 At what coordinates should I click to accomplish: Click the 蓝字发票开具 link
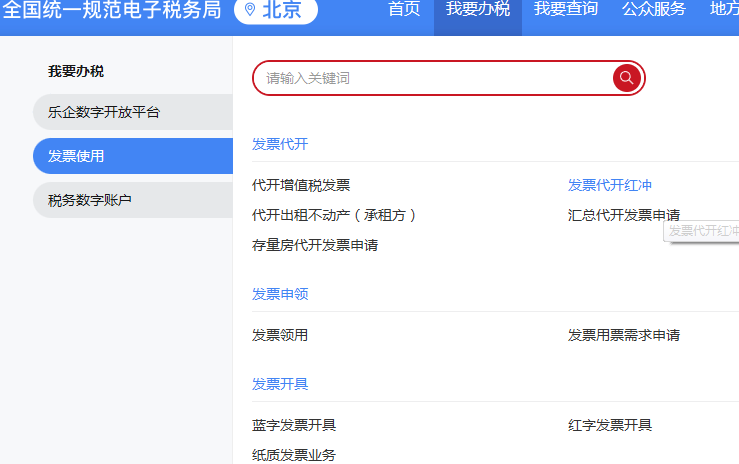coord(294,425)
